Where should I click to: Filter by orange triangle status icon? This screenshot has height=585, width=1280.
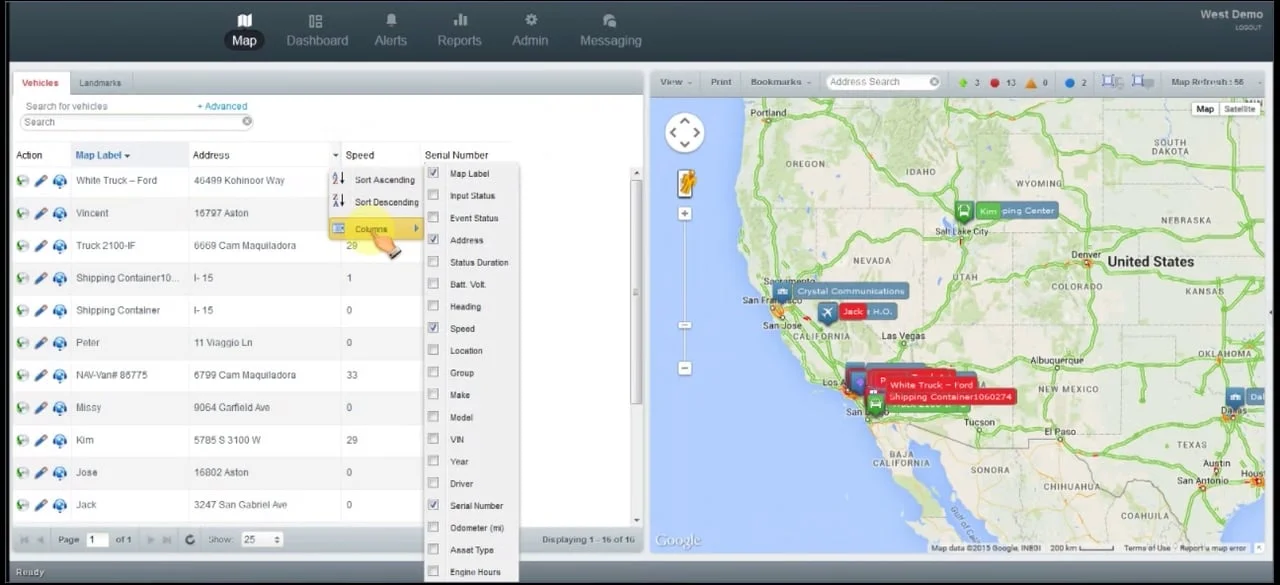pos(1031,82)
